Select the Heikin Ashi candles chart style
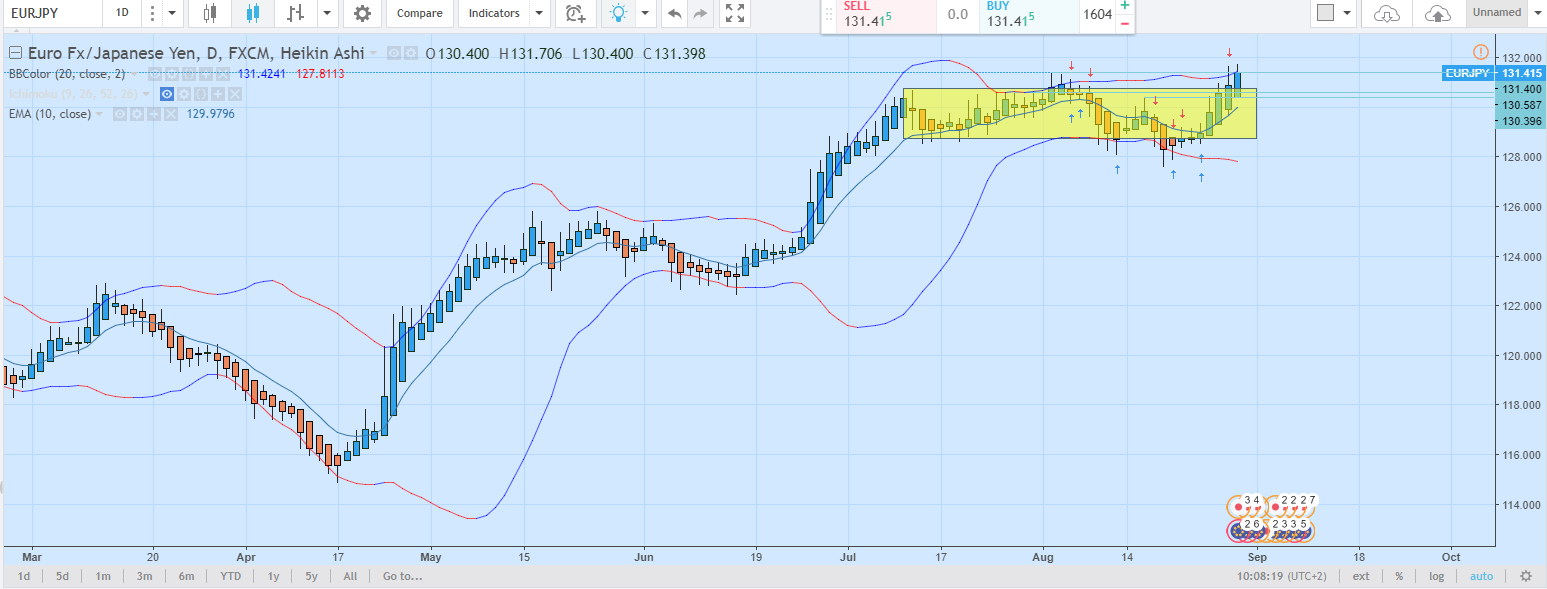 click(x=251, y=13)
